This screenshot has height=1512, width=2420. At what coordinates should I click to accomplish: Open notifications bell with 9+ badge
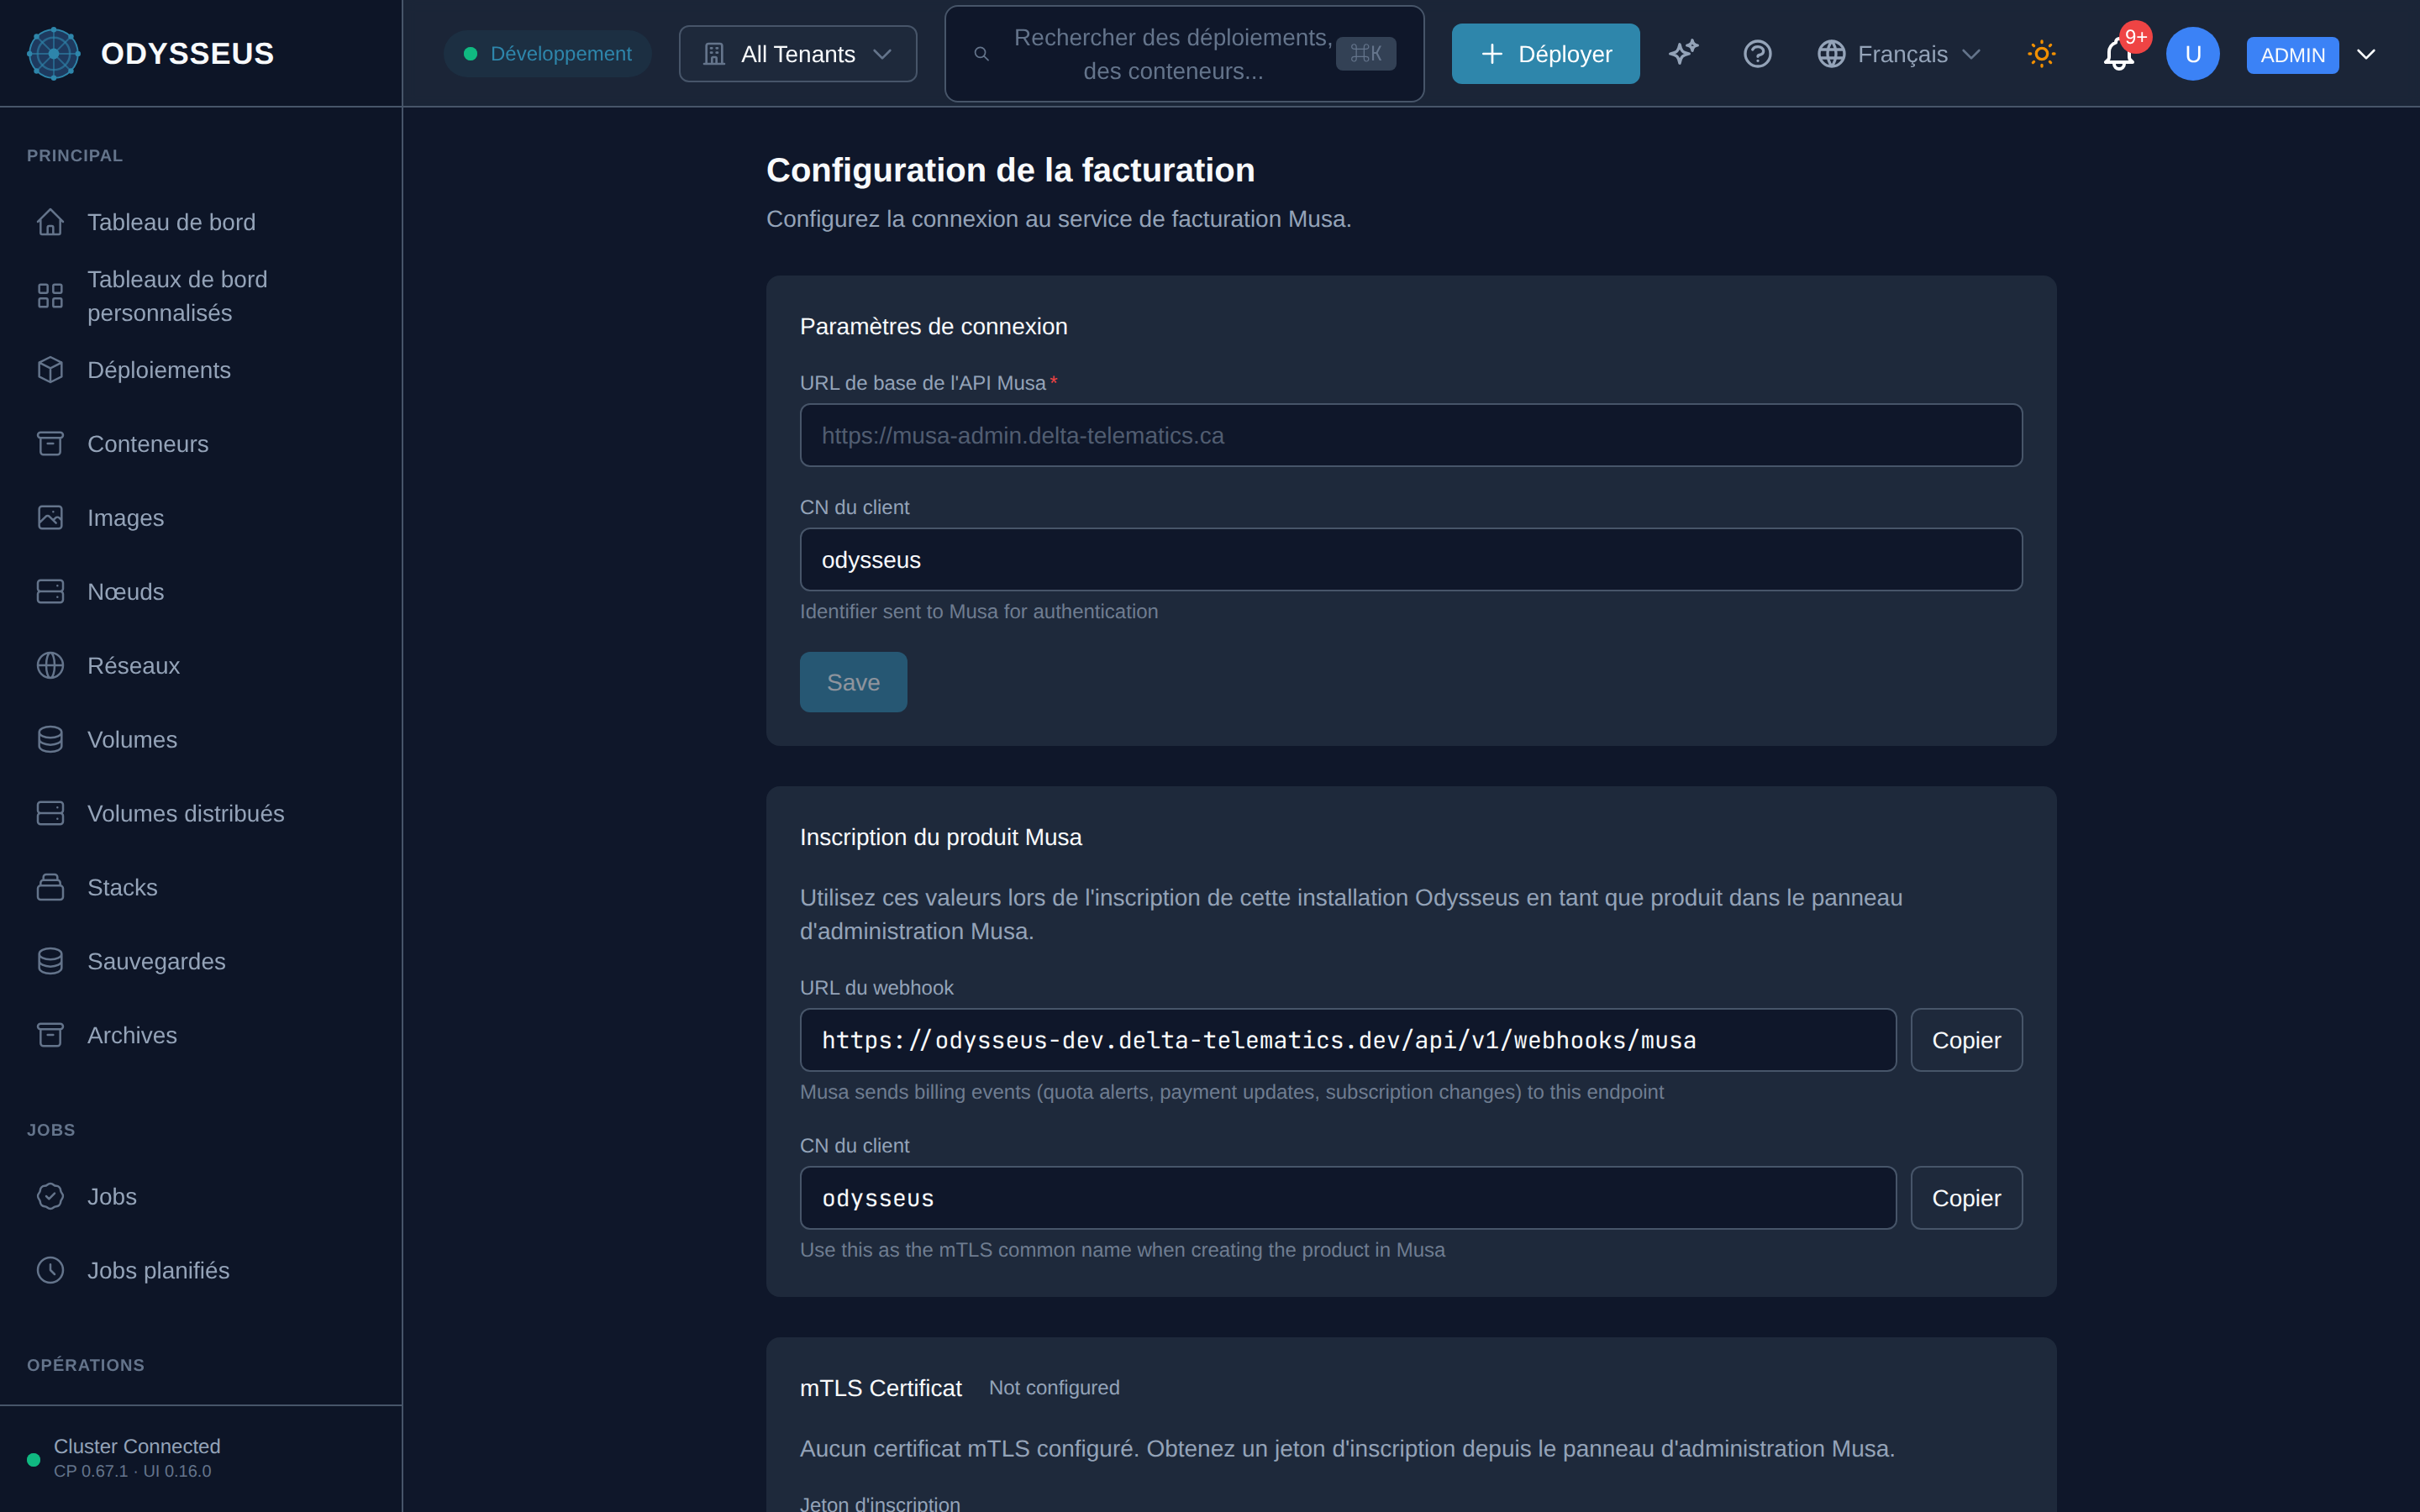coord(2118,53)
